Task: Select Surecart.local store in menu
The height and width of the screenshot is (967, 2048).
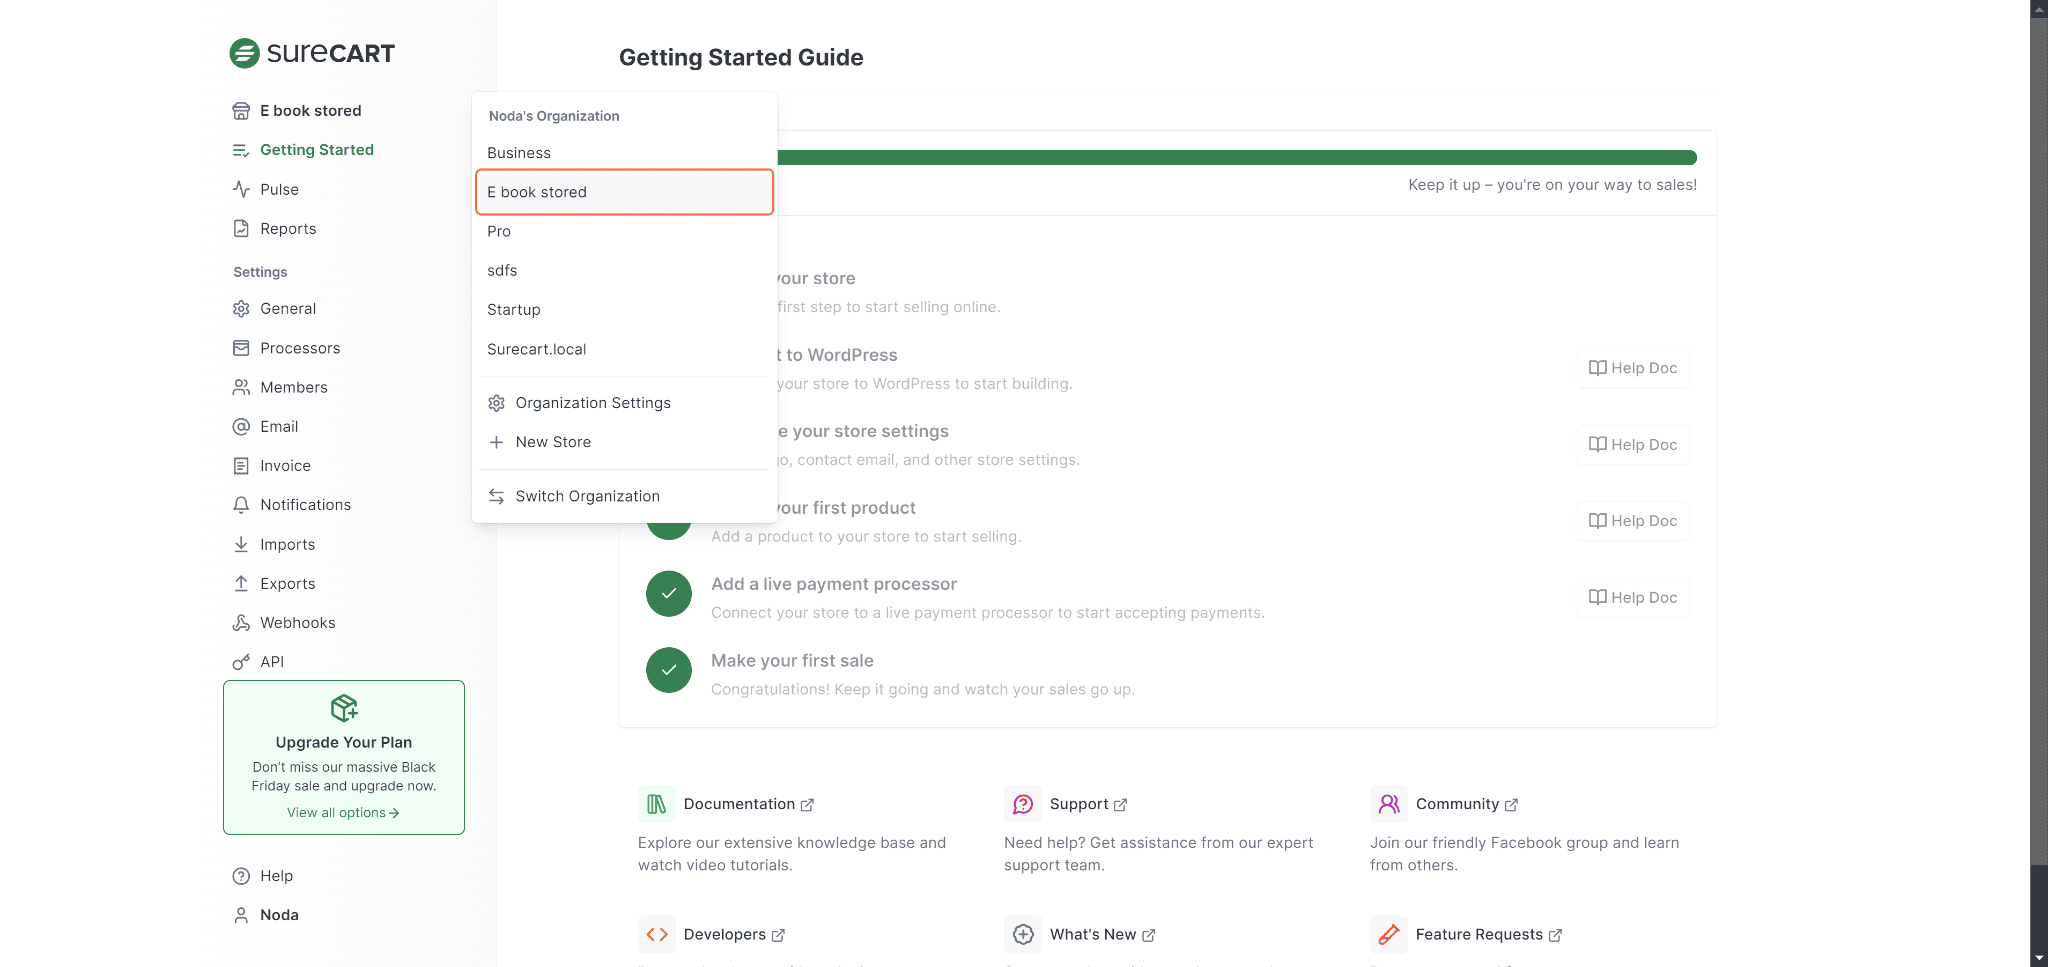Action: [537, 349]
